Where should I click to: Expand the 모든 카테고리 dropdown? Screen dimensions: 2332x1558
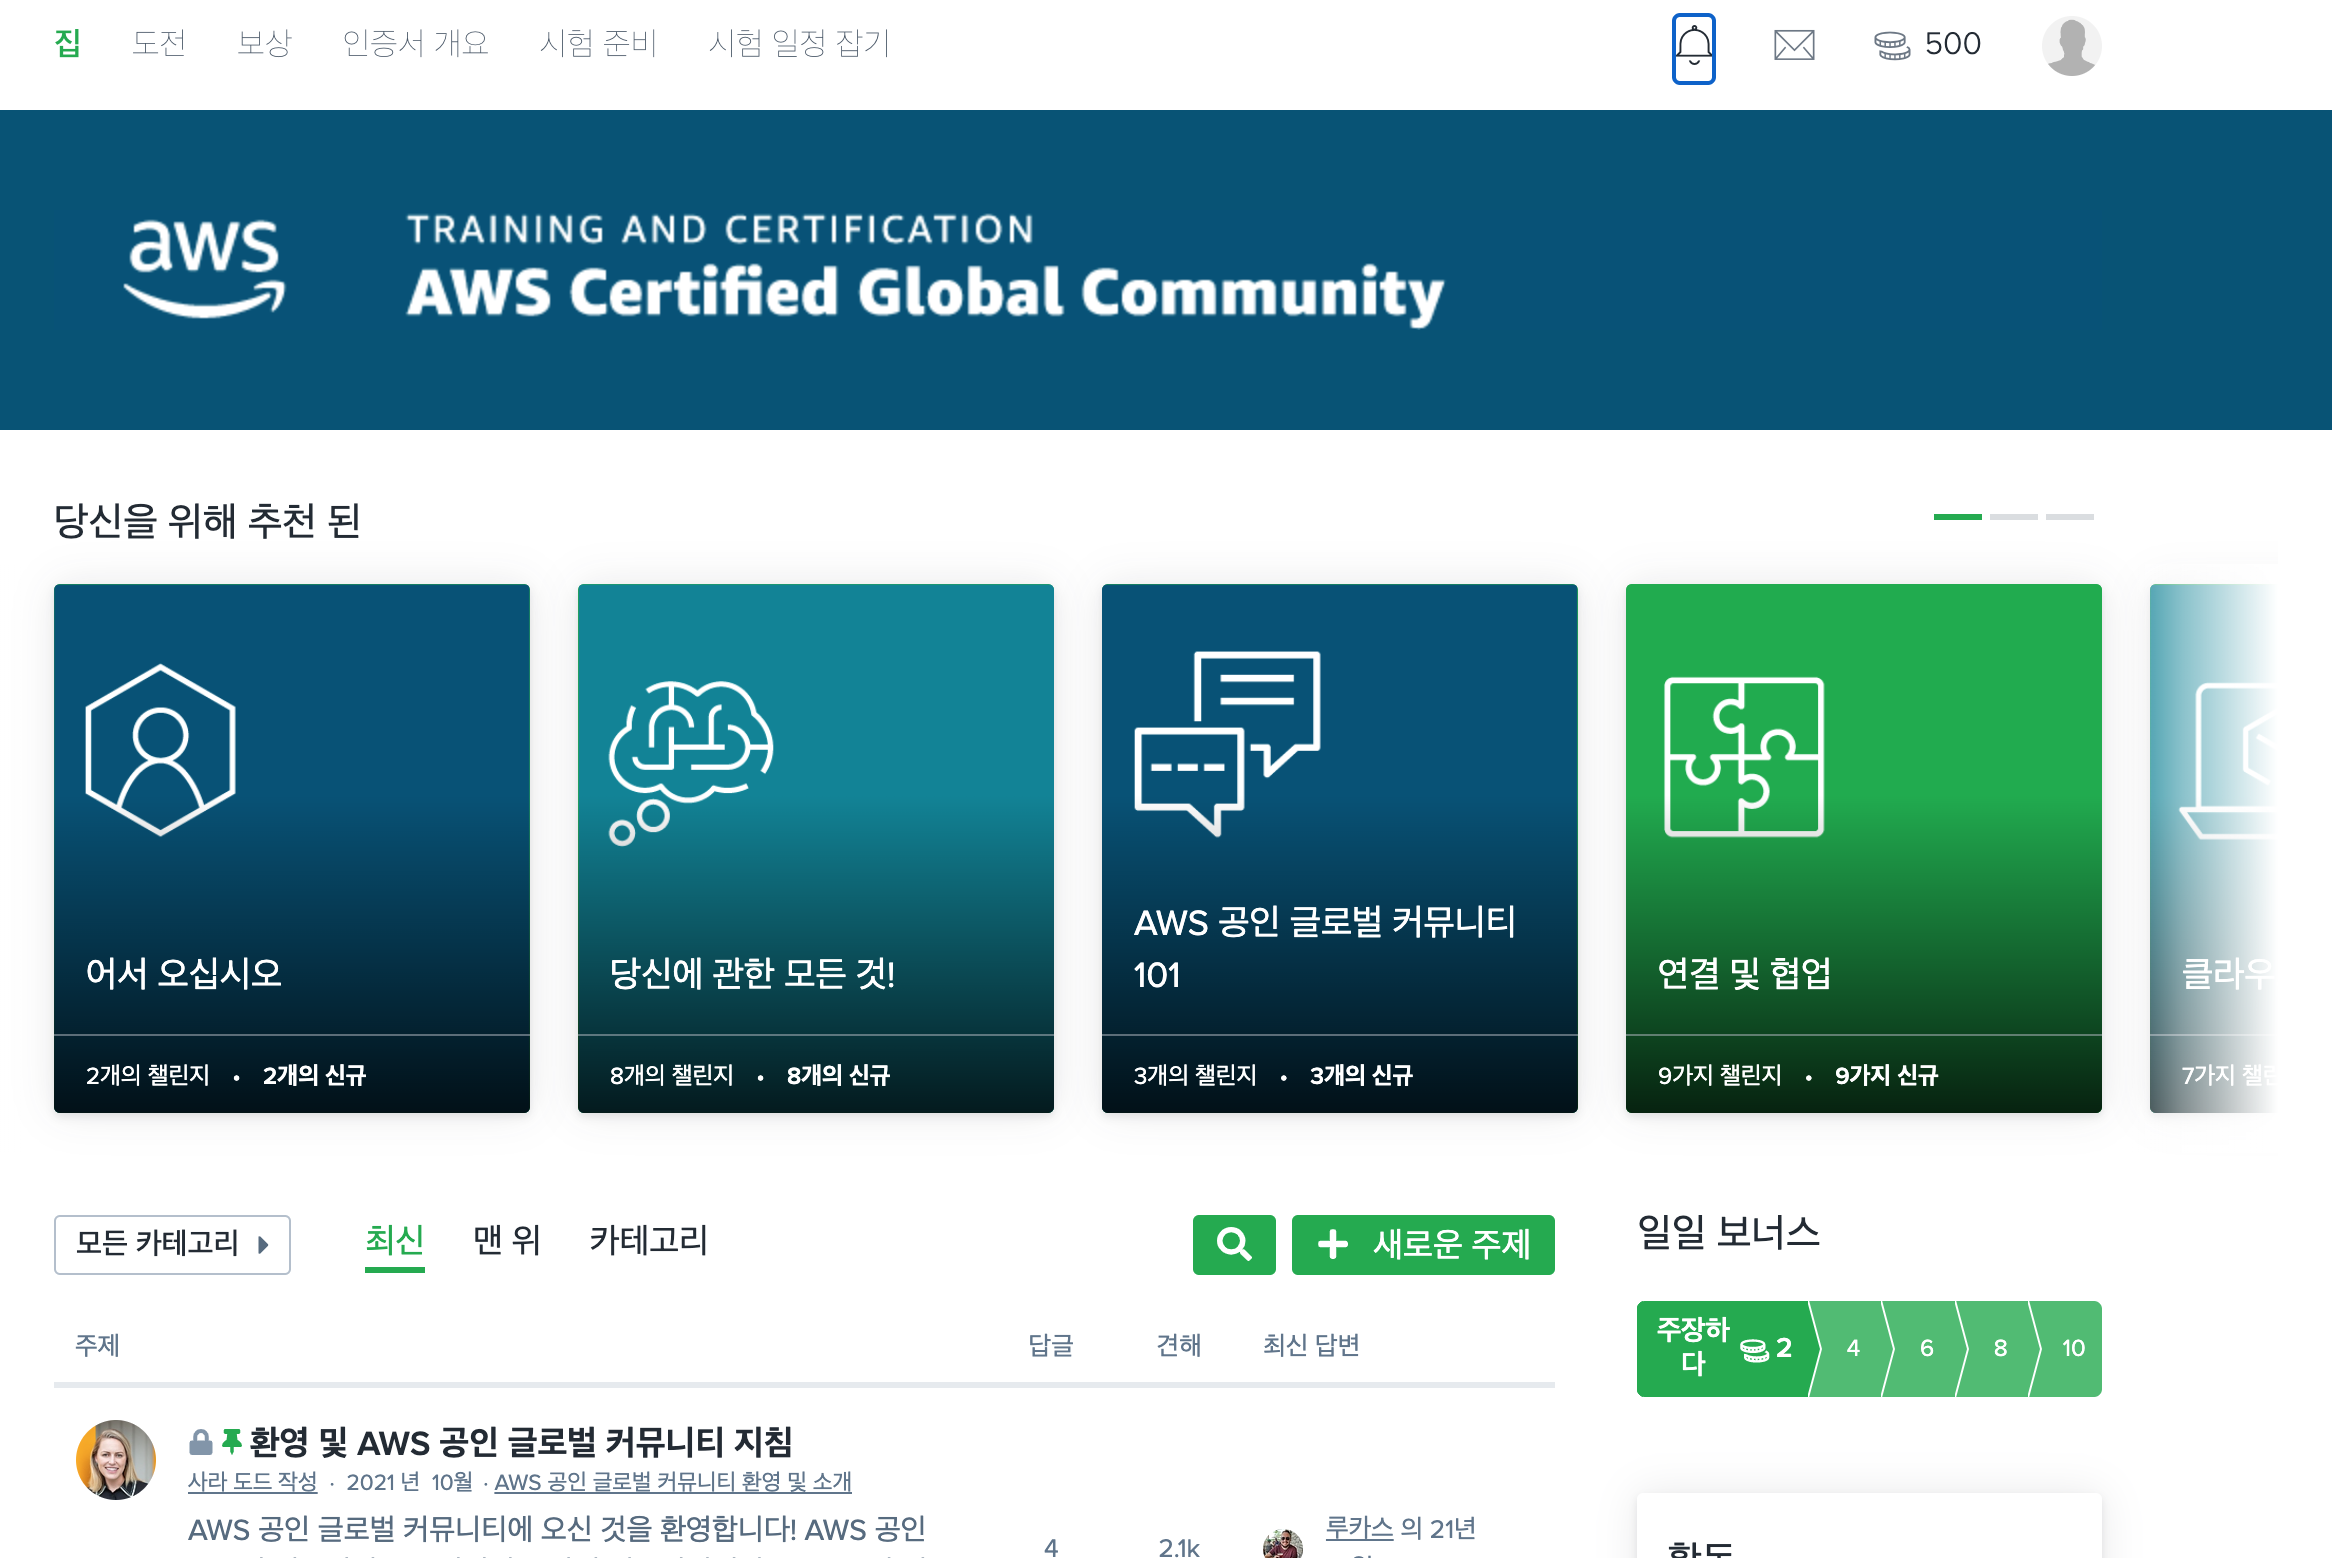172,1244
